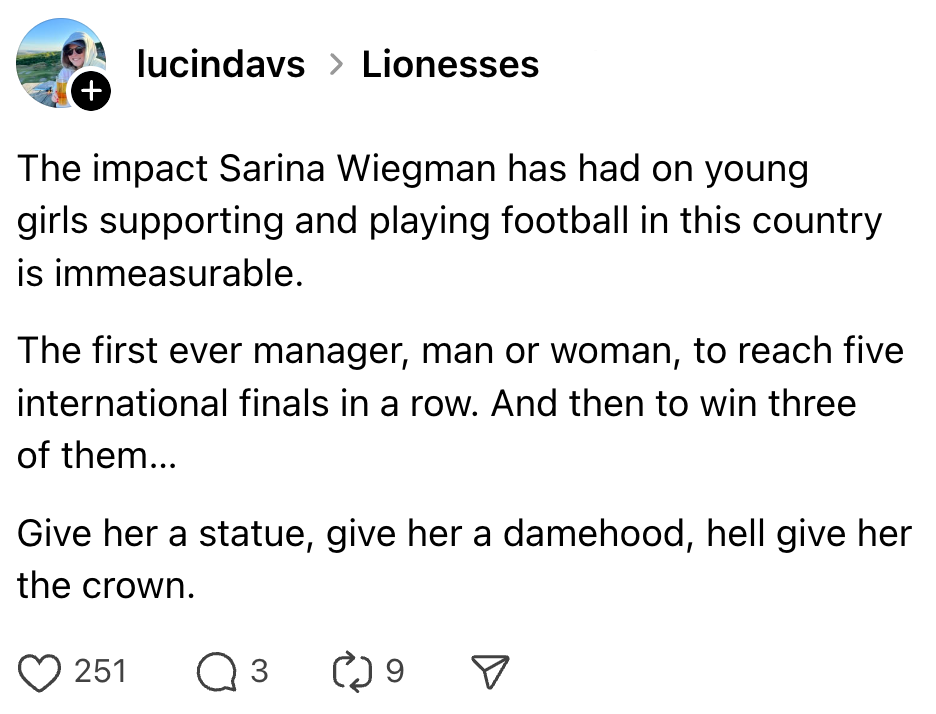Image resolution: width=936 pixels, height=714 pixels.
Task: Click the words 'of them…' in the post
Action: (x=95, y=455)
